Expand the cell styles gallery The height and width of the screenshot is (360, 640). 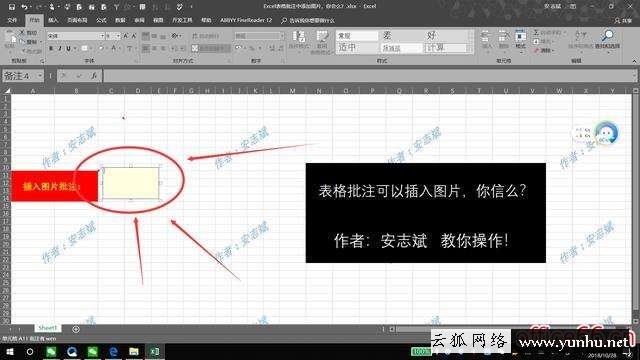tap(471, 50)
